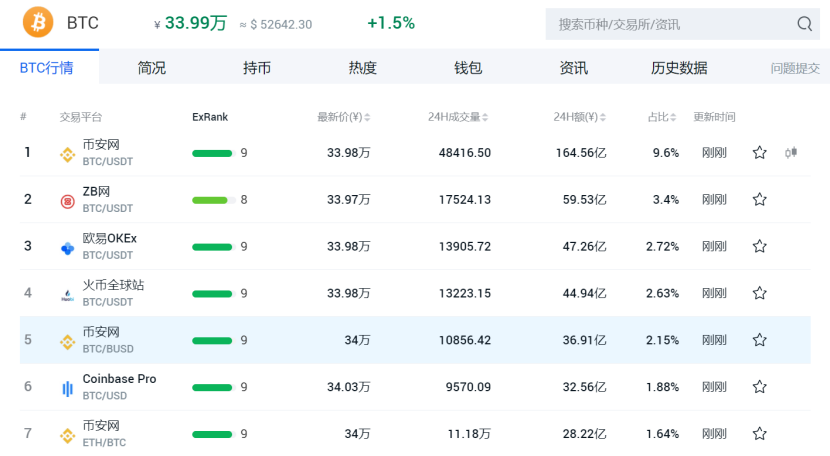
Task: Click the search magnifier icon
Action: (804, 24)
